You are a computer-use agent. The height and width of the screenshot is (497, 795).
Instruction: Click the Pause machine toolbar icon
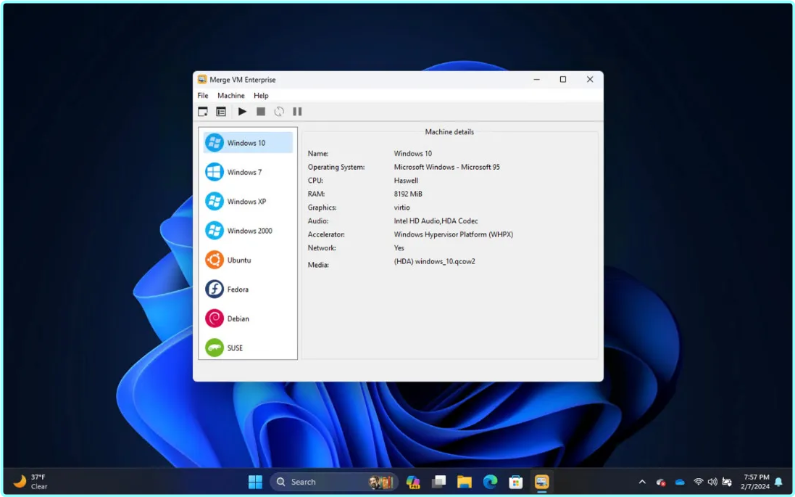click(297, 112)
